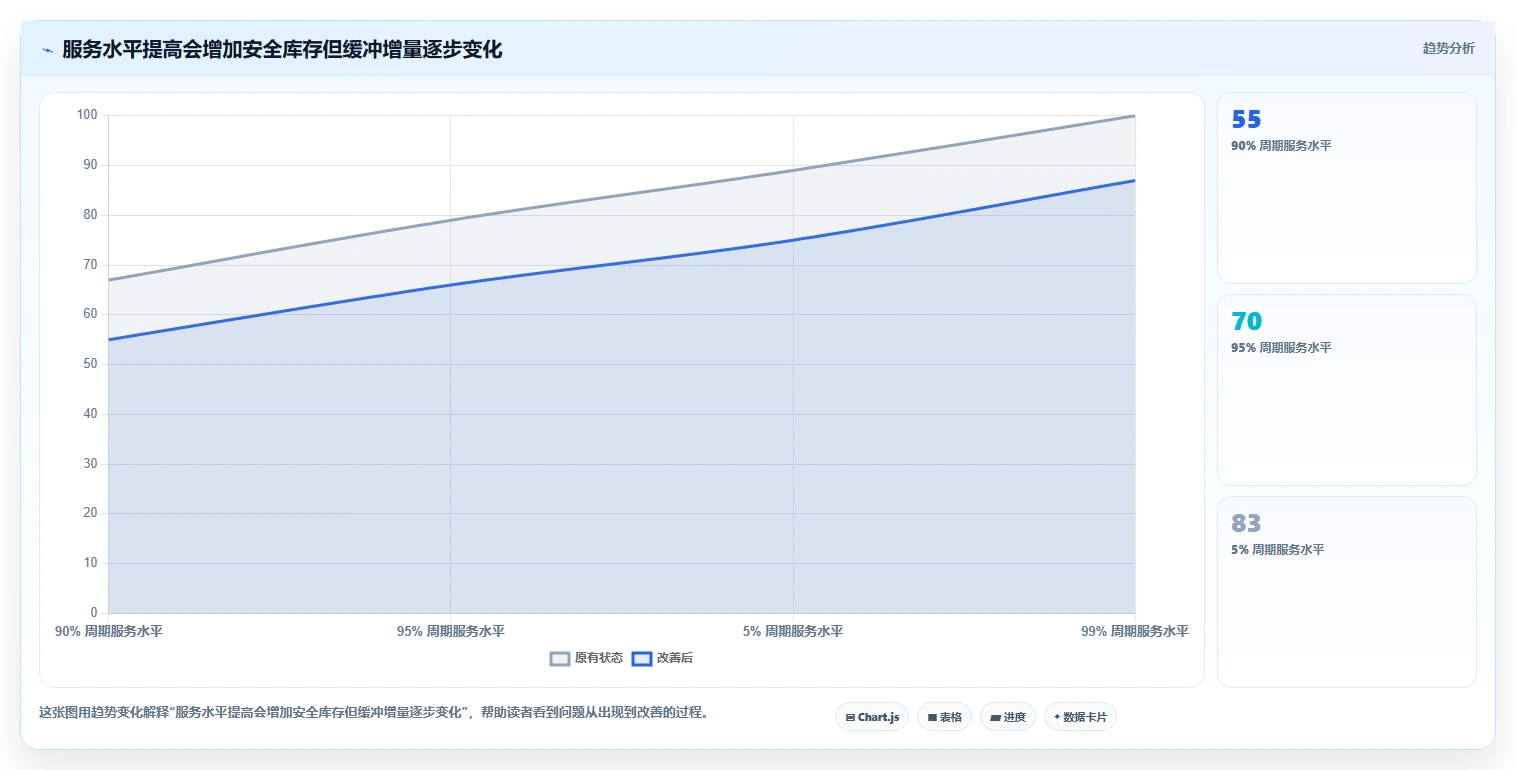Toggle the 原有状态 legend item
1516x770 pixels.
[x=587, y=658]
